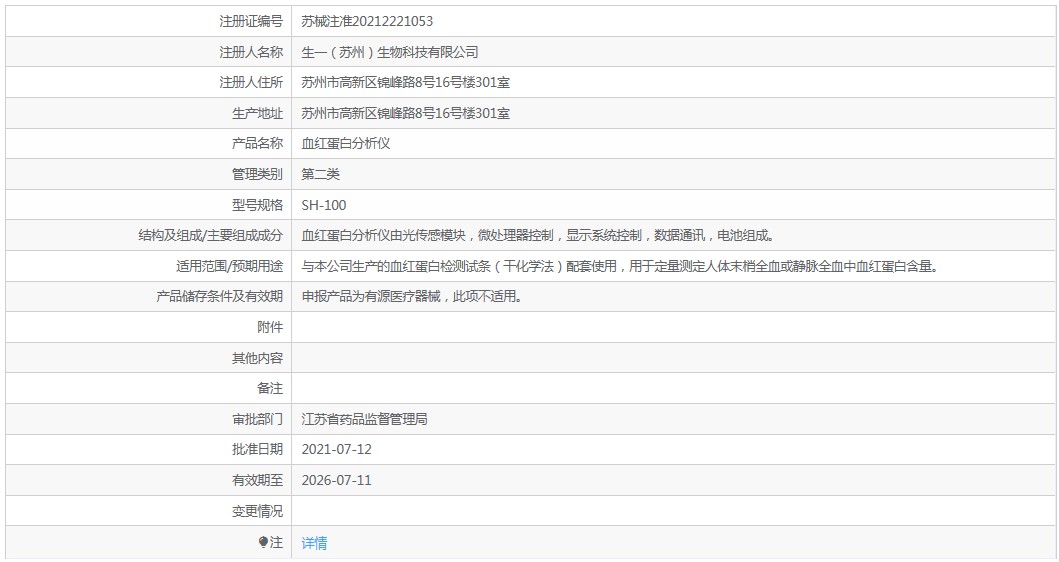Click the 注册证编号 label
Image resolution: width=1059 pixels, height=562 pixels.
tap(251, 21)
